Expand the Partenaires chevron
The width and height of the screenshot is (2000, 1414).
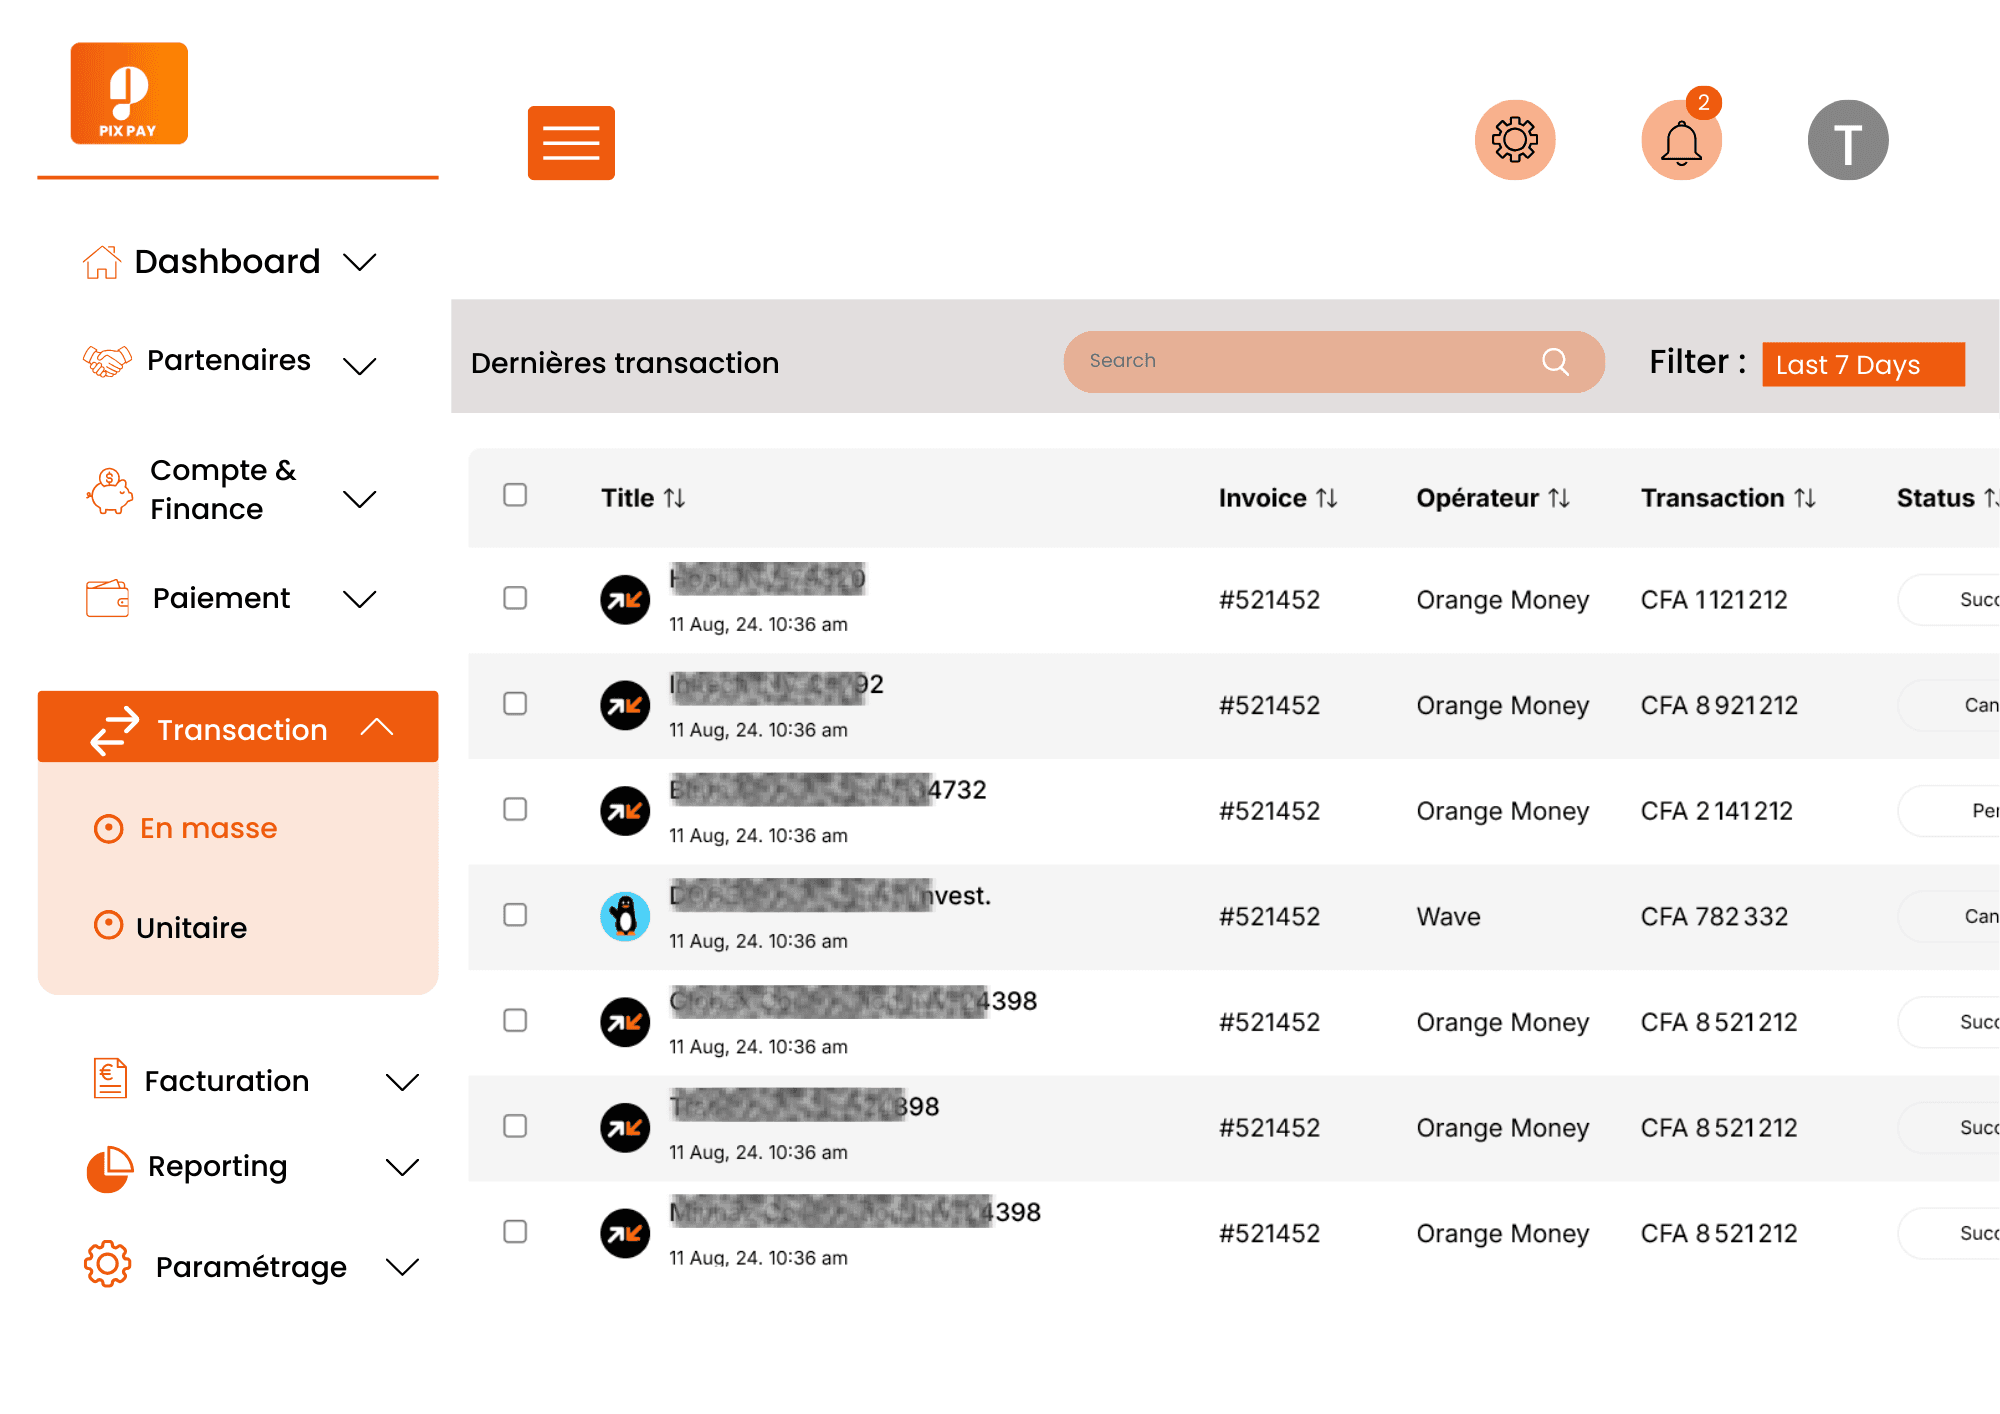[x=359, y=366]
